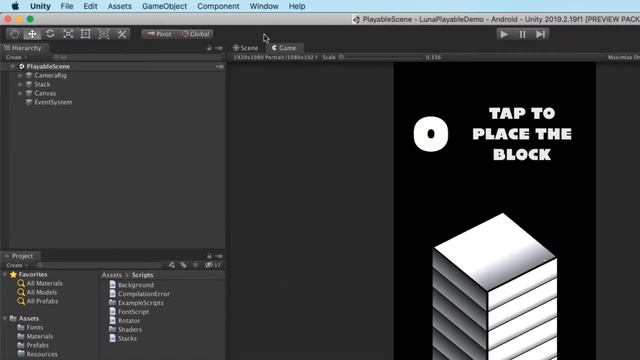Screen dimensions: 640x360
Task: Open Hierarchy Create dropdown
Action: [17, 58]
